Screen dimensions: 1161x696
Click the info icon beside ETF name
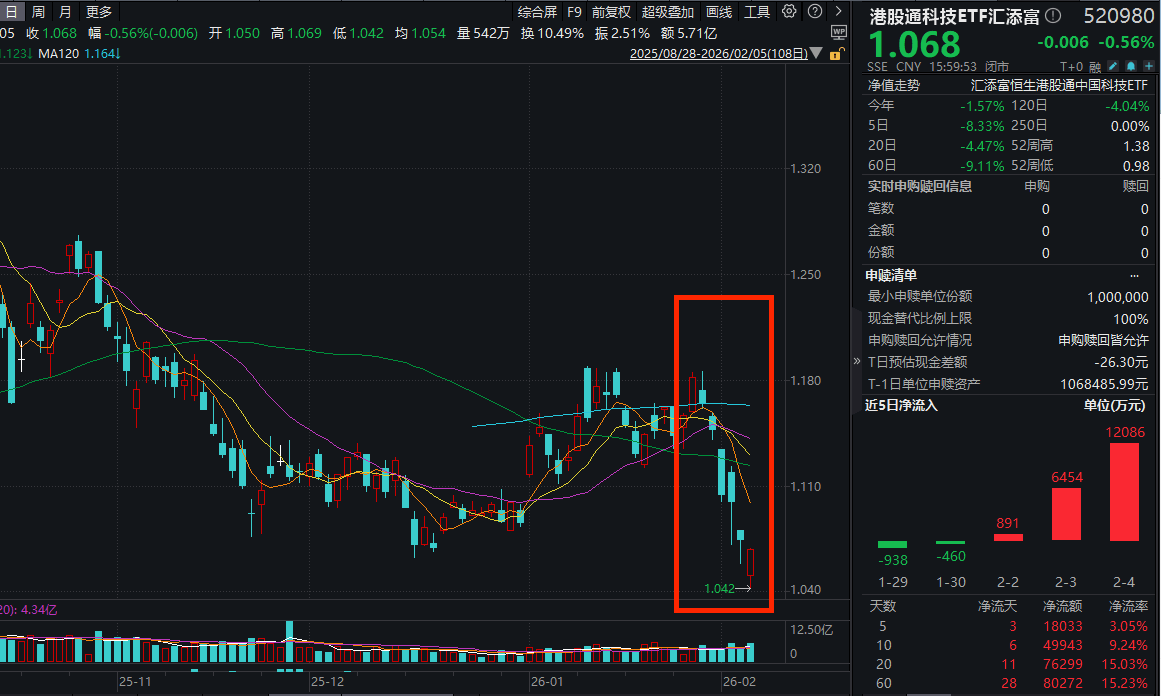[x=1053, y=17]
